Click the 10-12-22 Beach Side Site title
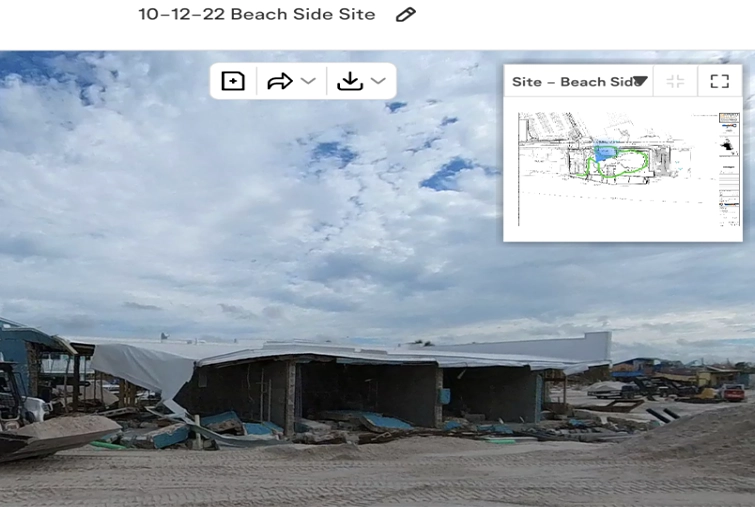The image size is (755, 507). coord(257,14)
